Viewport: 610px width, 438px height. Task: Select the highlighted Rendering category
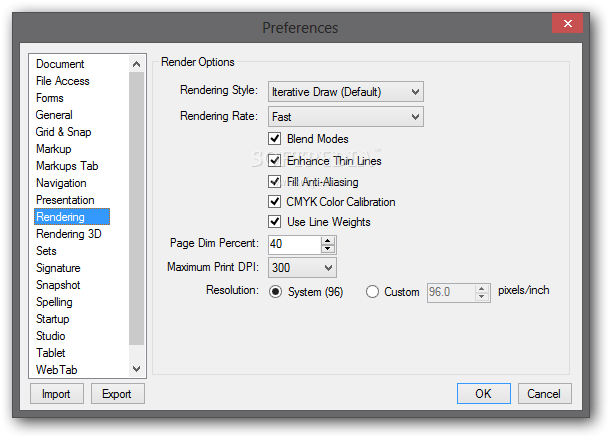tap(72, 217)
